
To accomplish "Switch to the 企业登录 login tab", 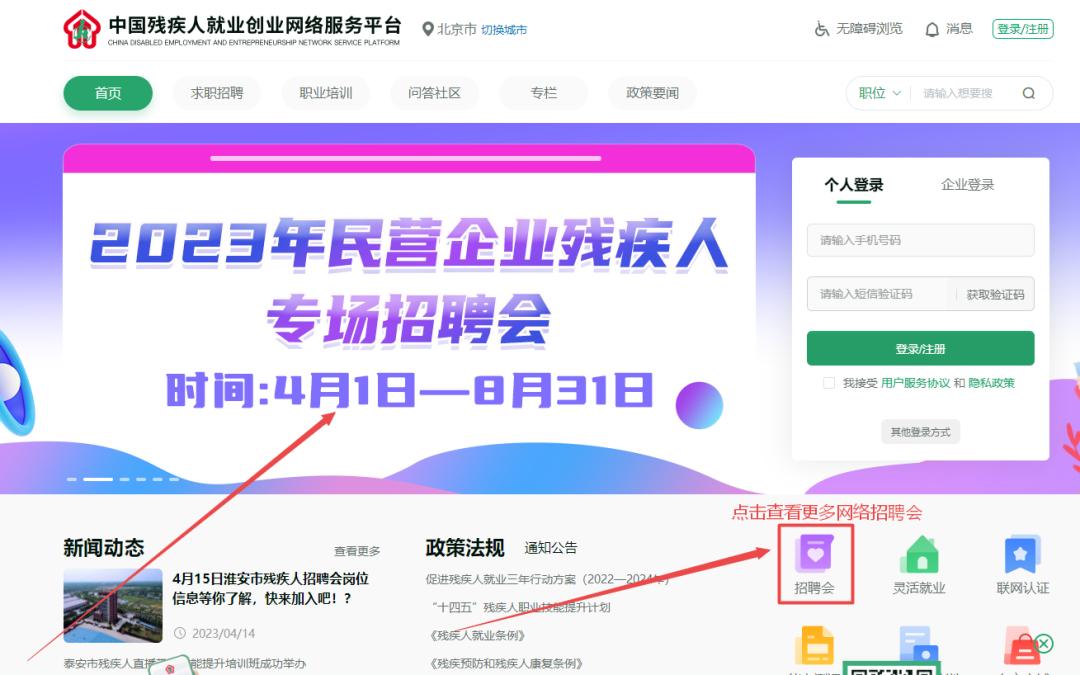I will tap(967, 184).
